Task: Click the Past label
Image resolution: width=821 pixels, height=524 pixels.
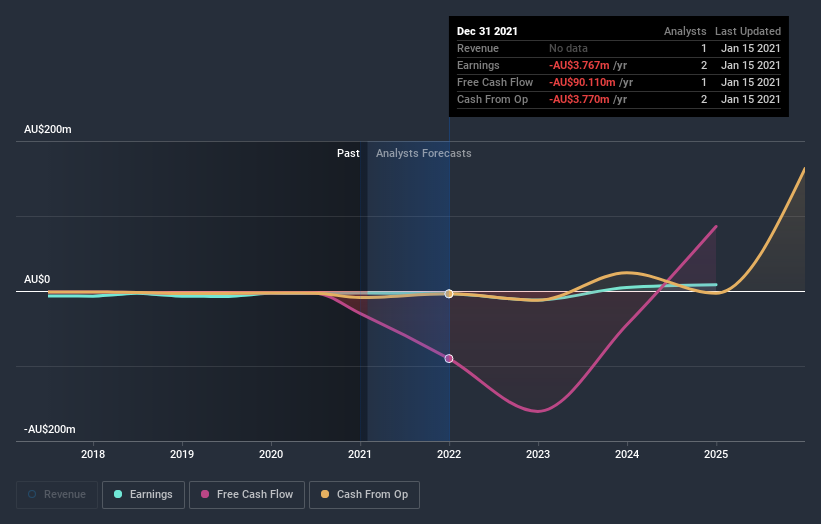Action: (348, 153)
